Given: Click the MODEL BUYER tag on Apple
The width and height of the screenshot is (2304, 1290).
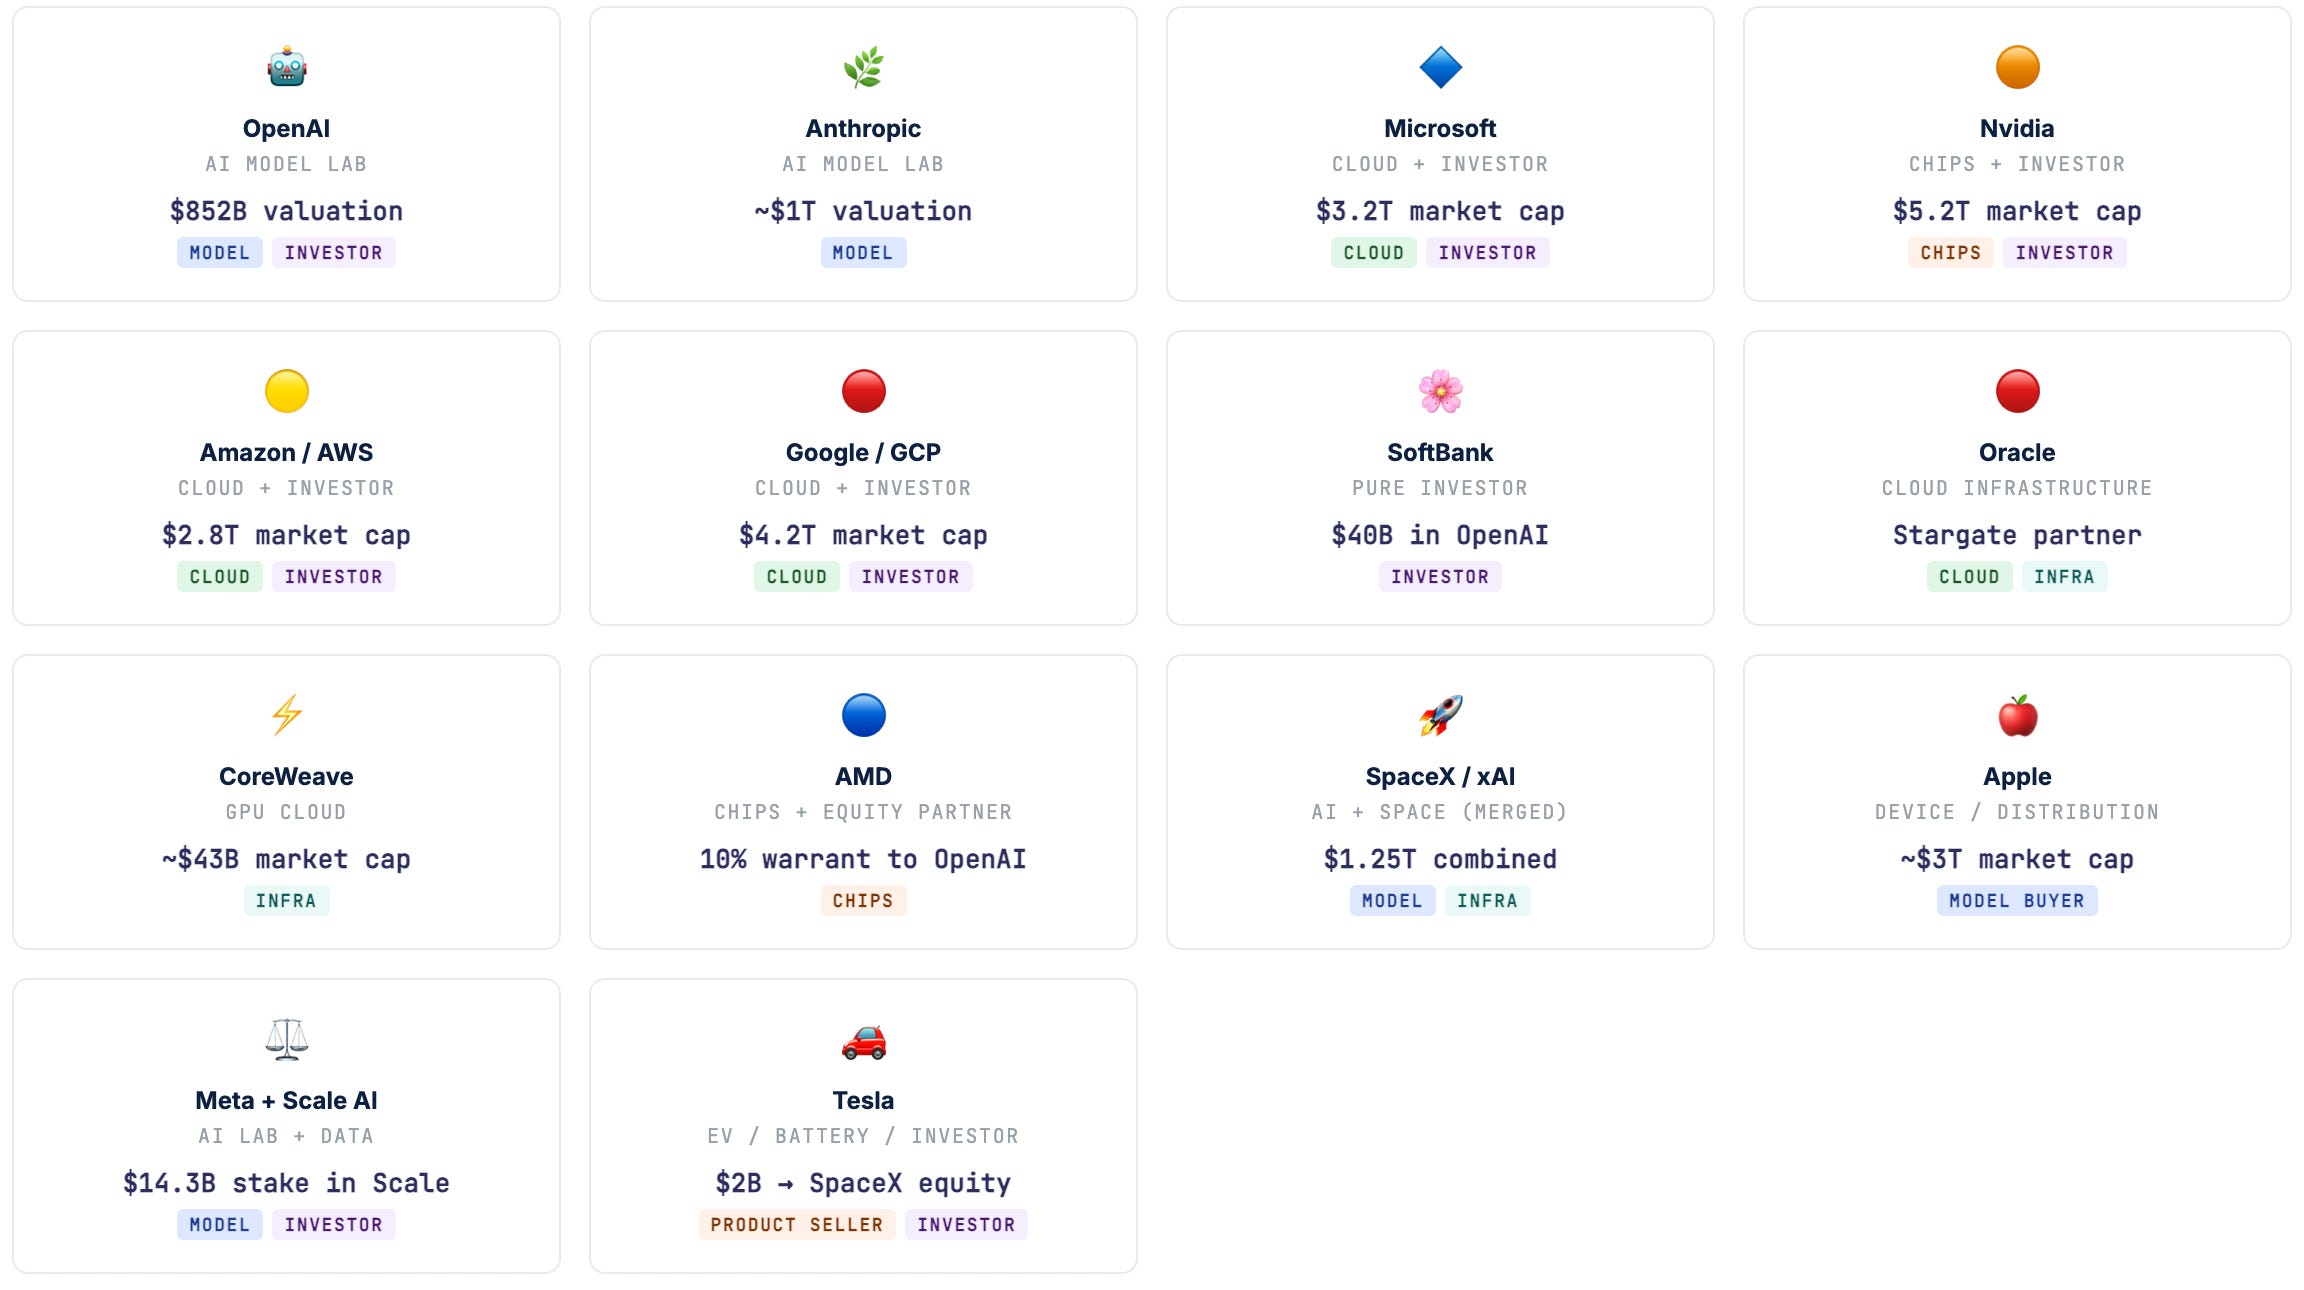Looking at the screenshot, I should point(2017,901).
